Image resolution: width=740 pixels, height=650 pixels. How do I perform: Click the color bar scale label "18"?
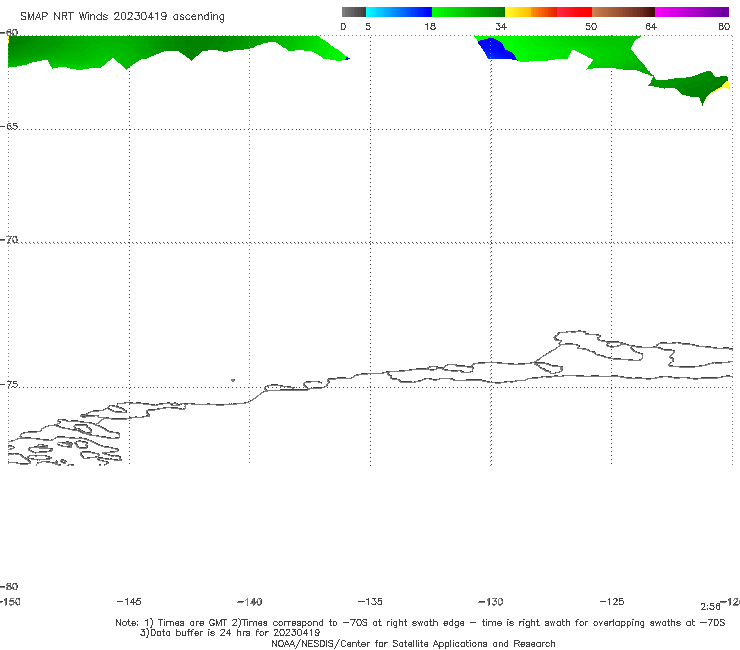(x=430, y=27)
